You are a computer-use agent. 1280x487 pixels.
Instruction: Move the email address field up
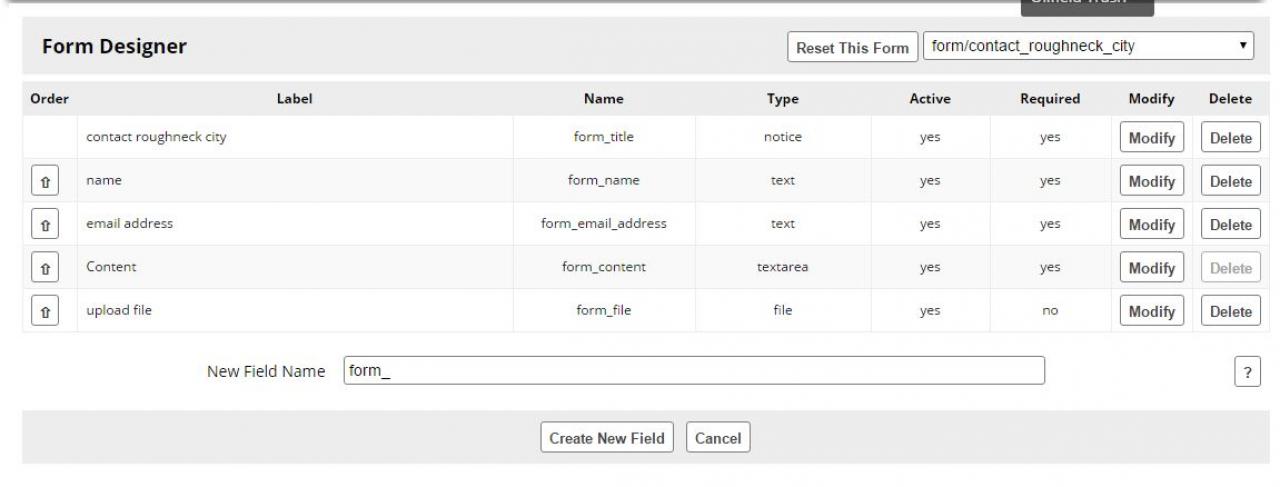point(45,225)
